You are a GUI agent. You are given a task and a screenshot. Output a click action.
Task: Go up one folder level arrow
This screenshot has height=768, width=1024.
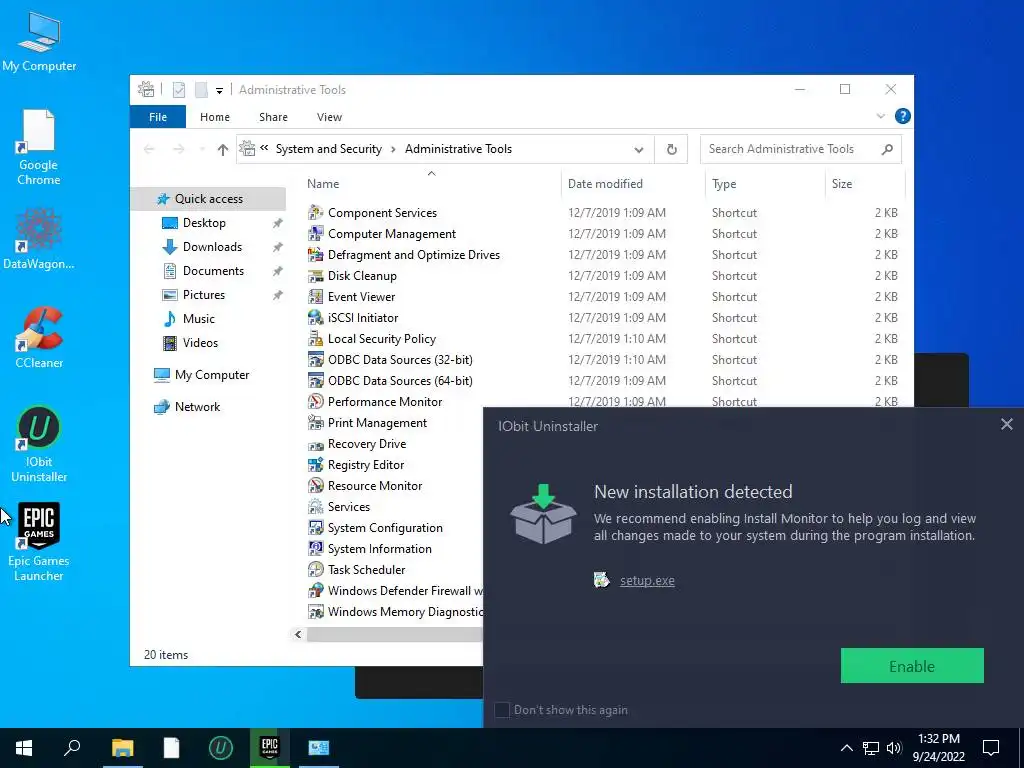tap(223, 150)
